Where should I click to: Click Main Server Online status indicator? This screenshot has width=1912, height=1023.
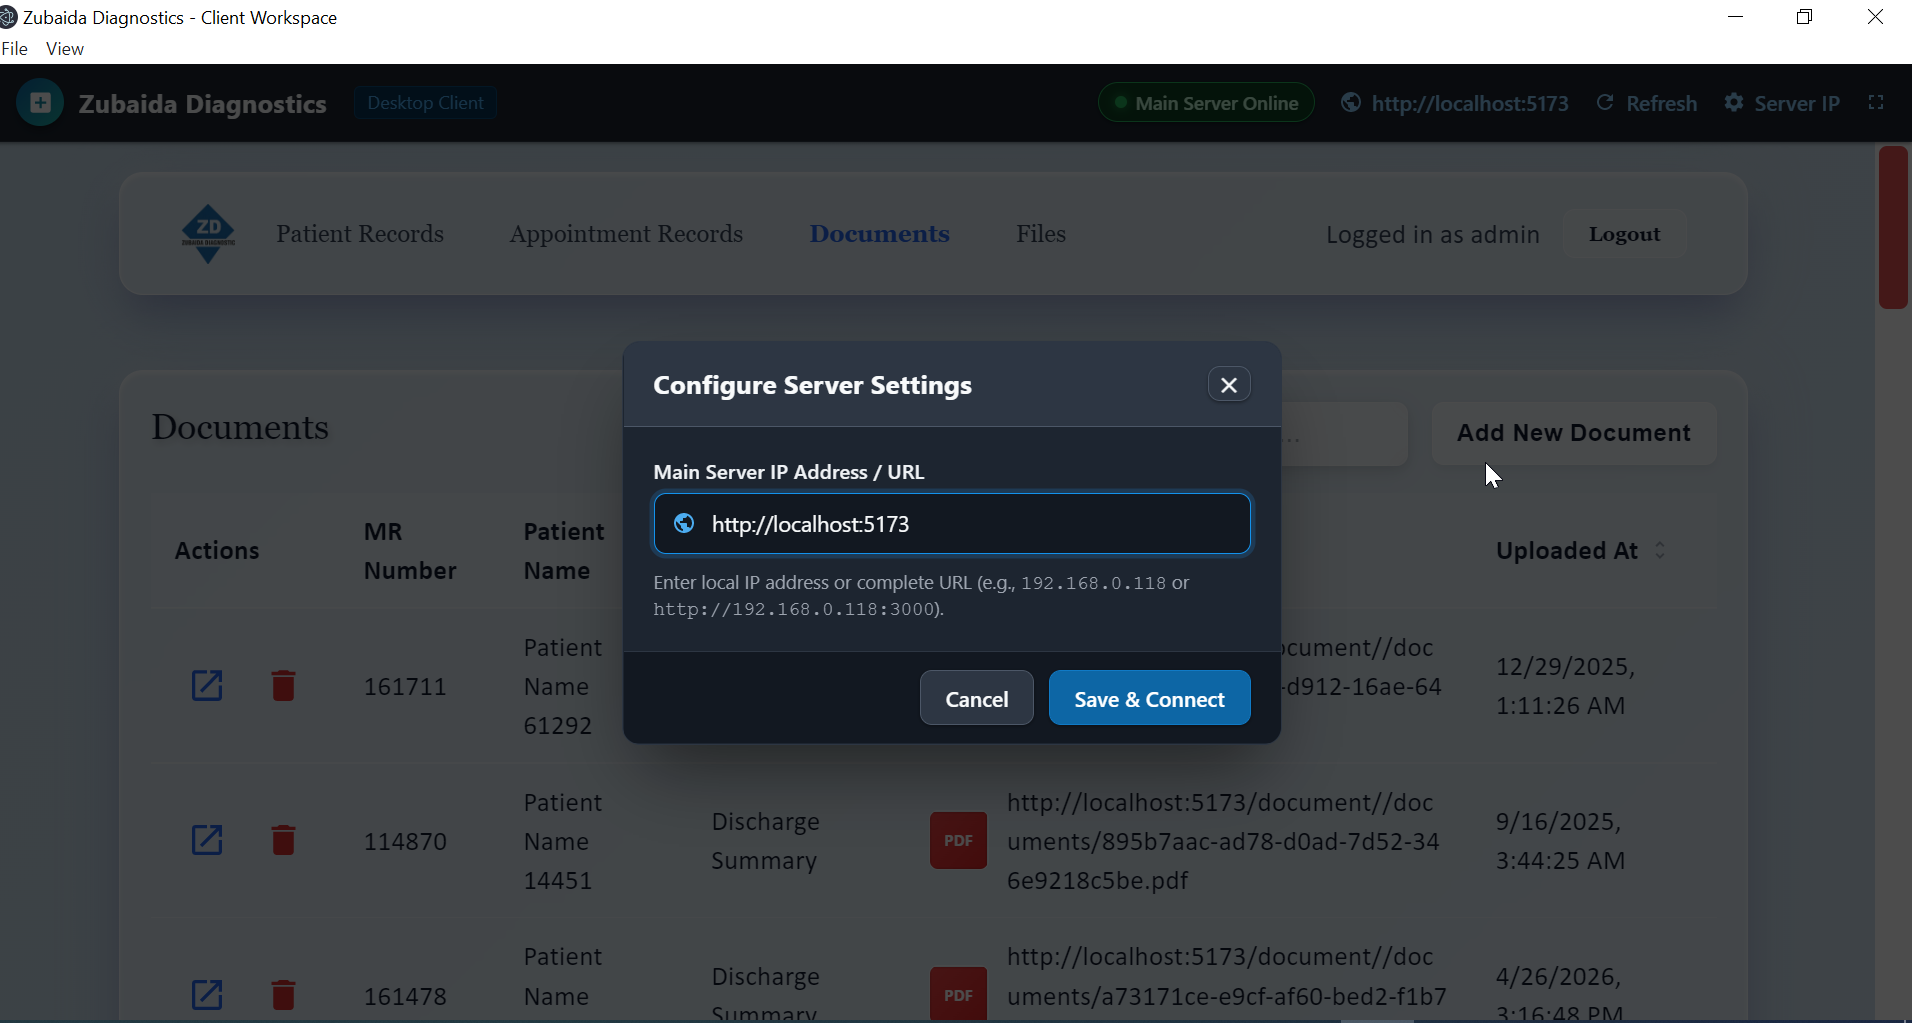click(x=1206, y=103)
